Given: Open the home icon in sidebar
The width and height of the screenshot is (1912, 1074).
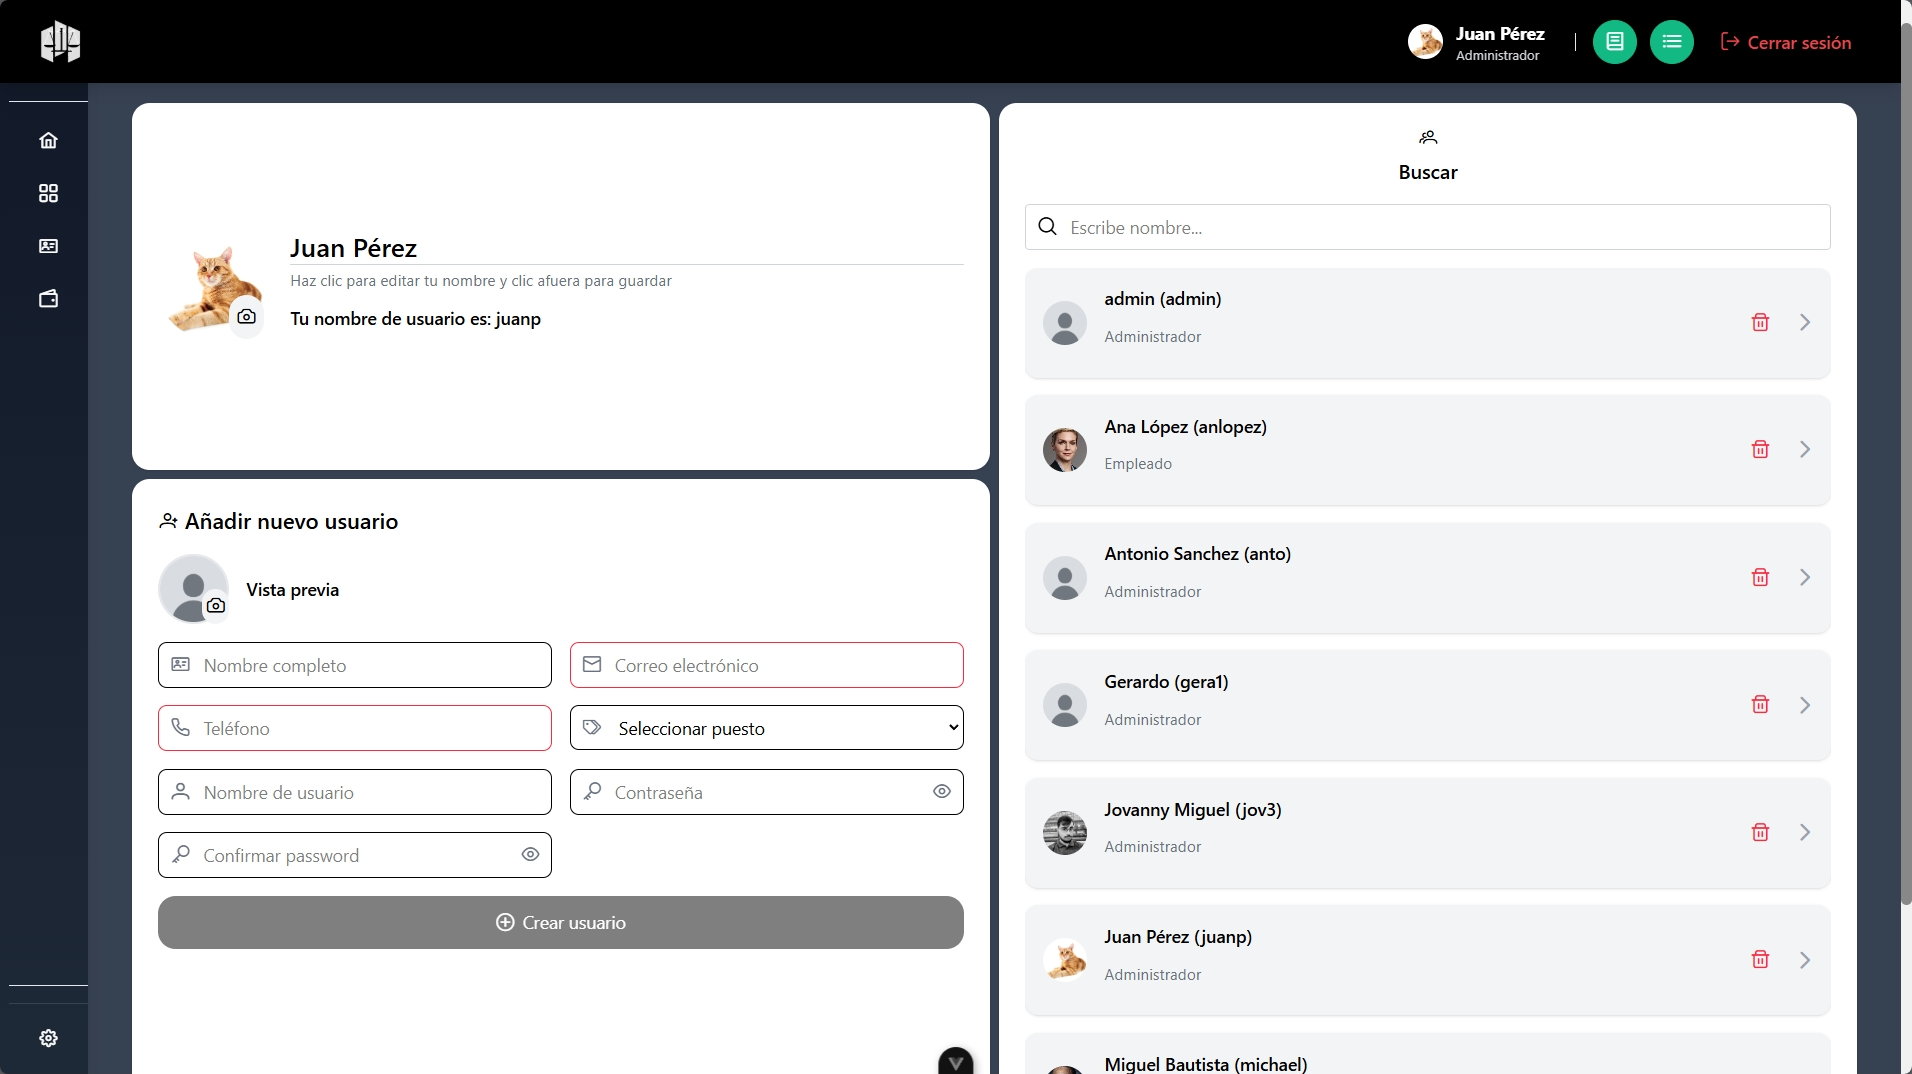Looking at the screenshot, I should (48, 140).
